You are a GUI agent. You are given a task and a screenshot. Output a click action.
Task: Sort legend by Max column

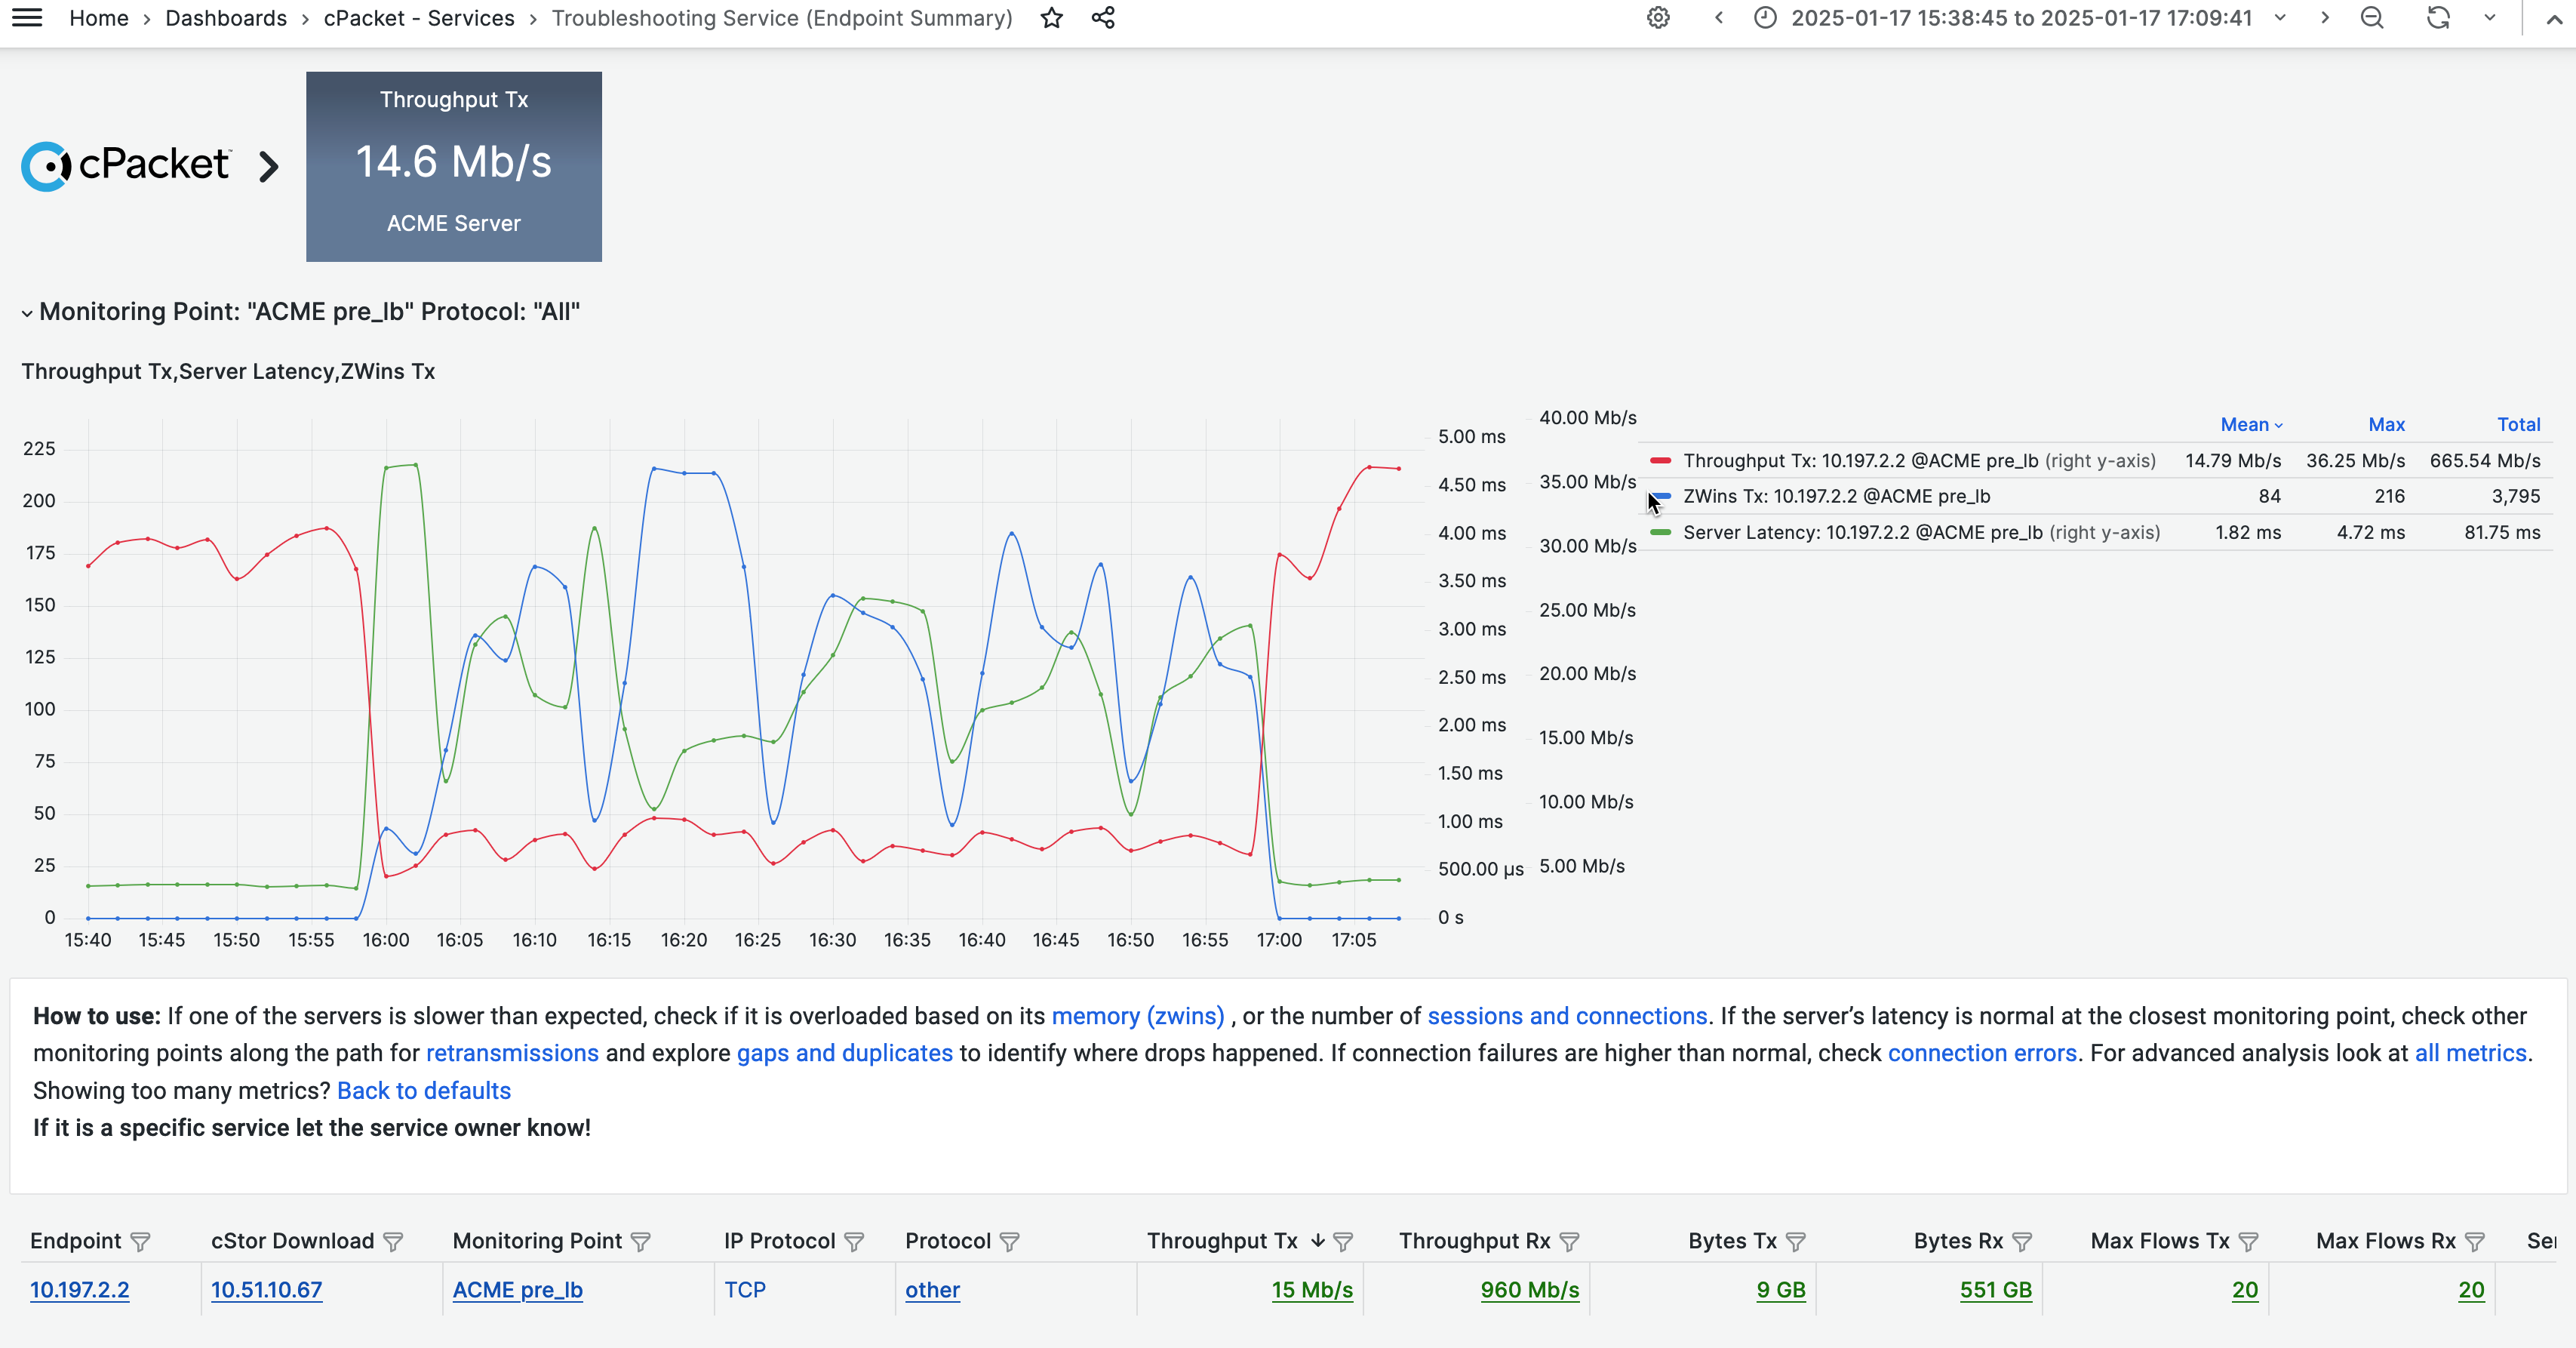point(2386,425)
